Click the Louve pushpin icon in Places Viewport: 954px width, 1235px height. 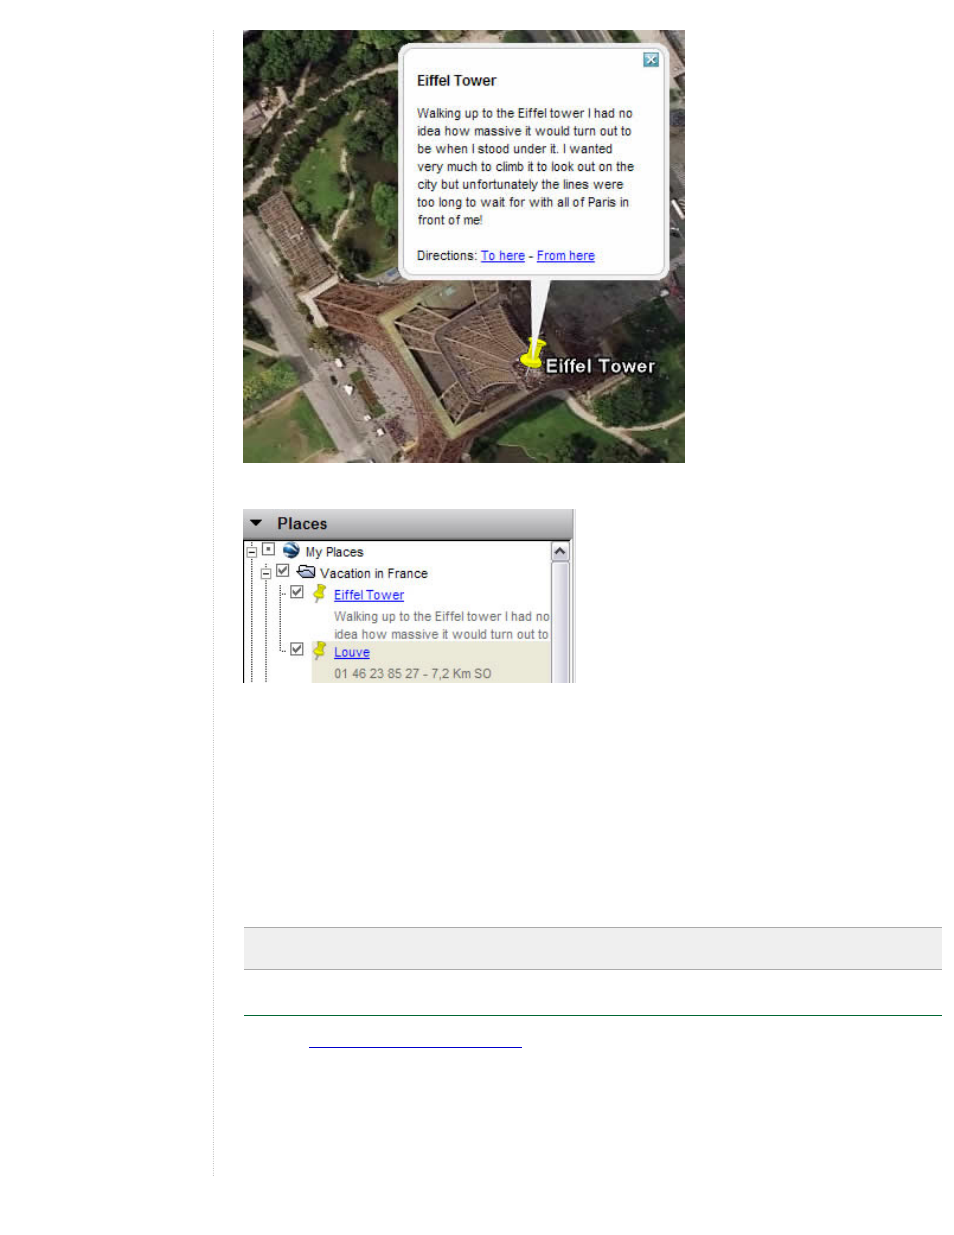(x=319, y=650)
